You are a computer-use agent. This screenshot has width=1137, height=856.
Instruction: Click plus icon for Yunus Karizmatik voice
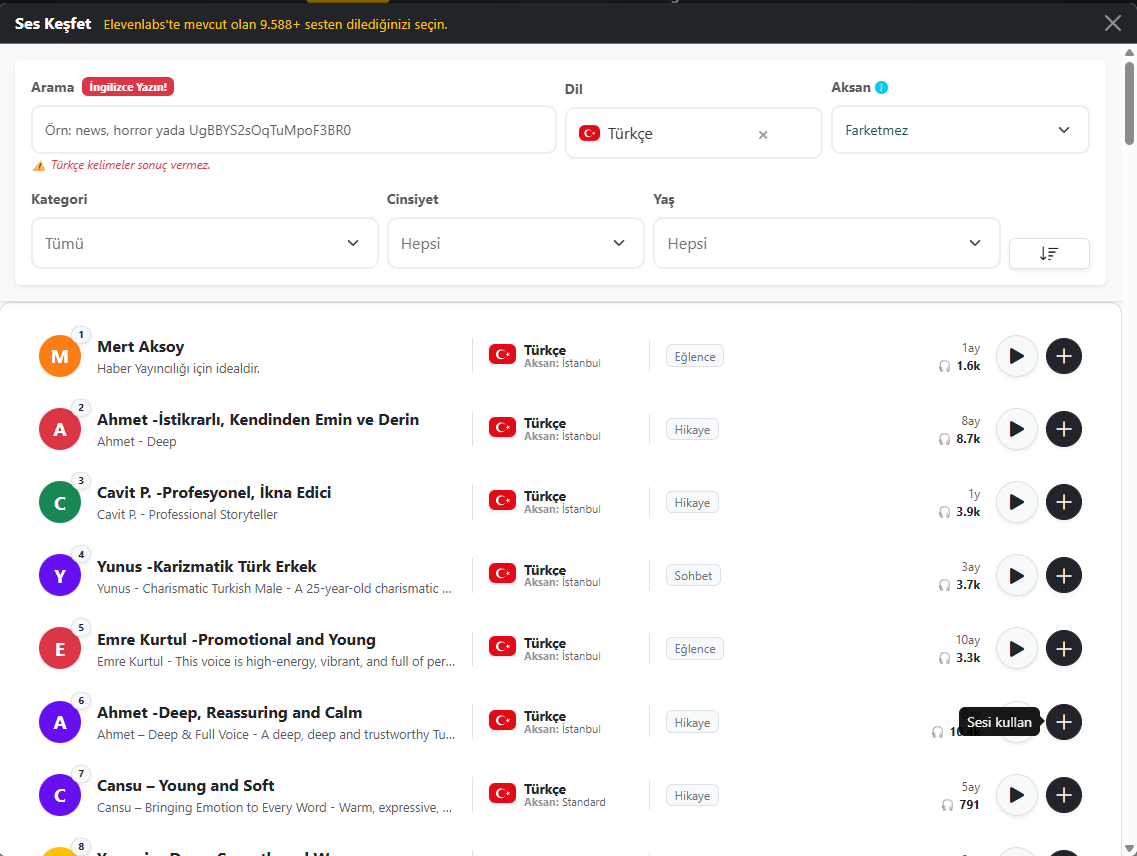click(1064, 576)
